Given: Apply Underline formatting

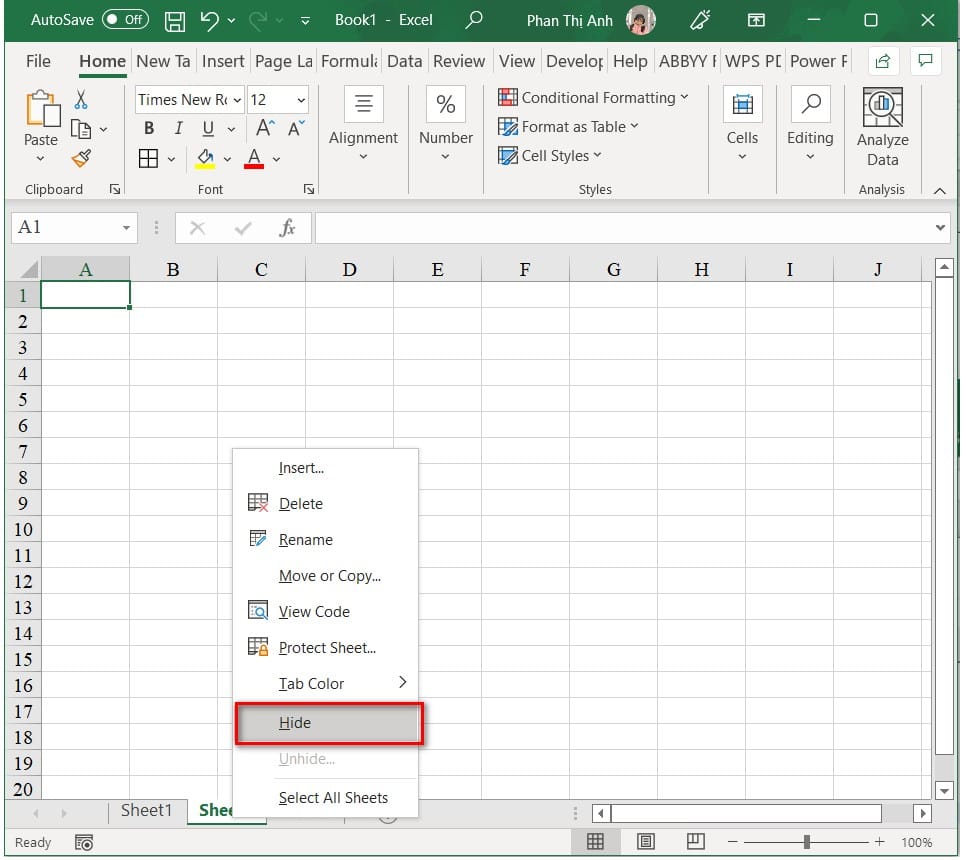Looking at the screenshot, I should [208, 128].
